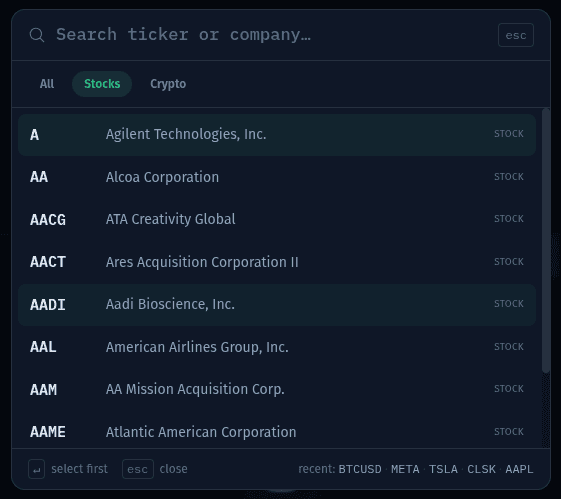The height and width of the screenshot is (499, 561).
Task: Open Ares Acquisition Corporation II entry
Action: (x=277, y=262)
